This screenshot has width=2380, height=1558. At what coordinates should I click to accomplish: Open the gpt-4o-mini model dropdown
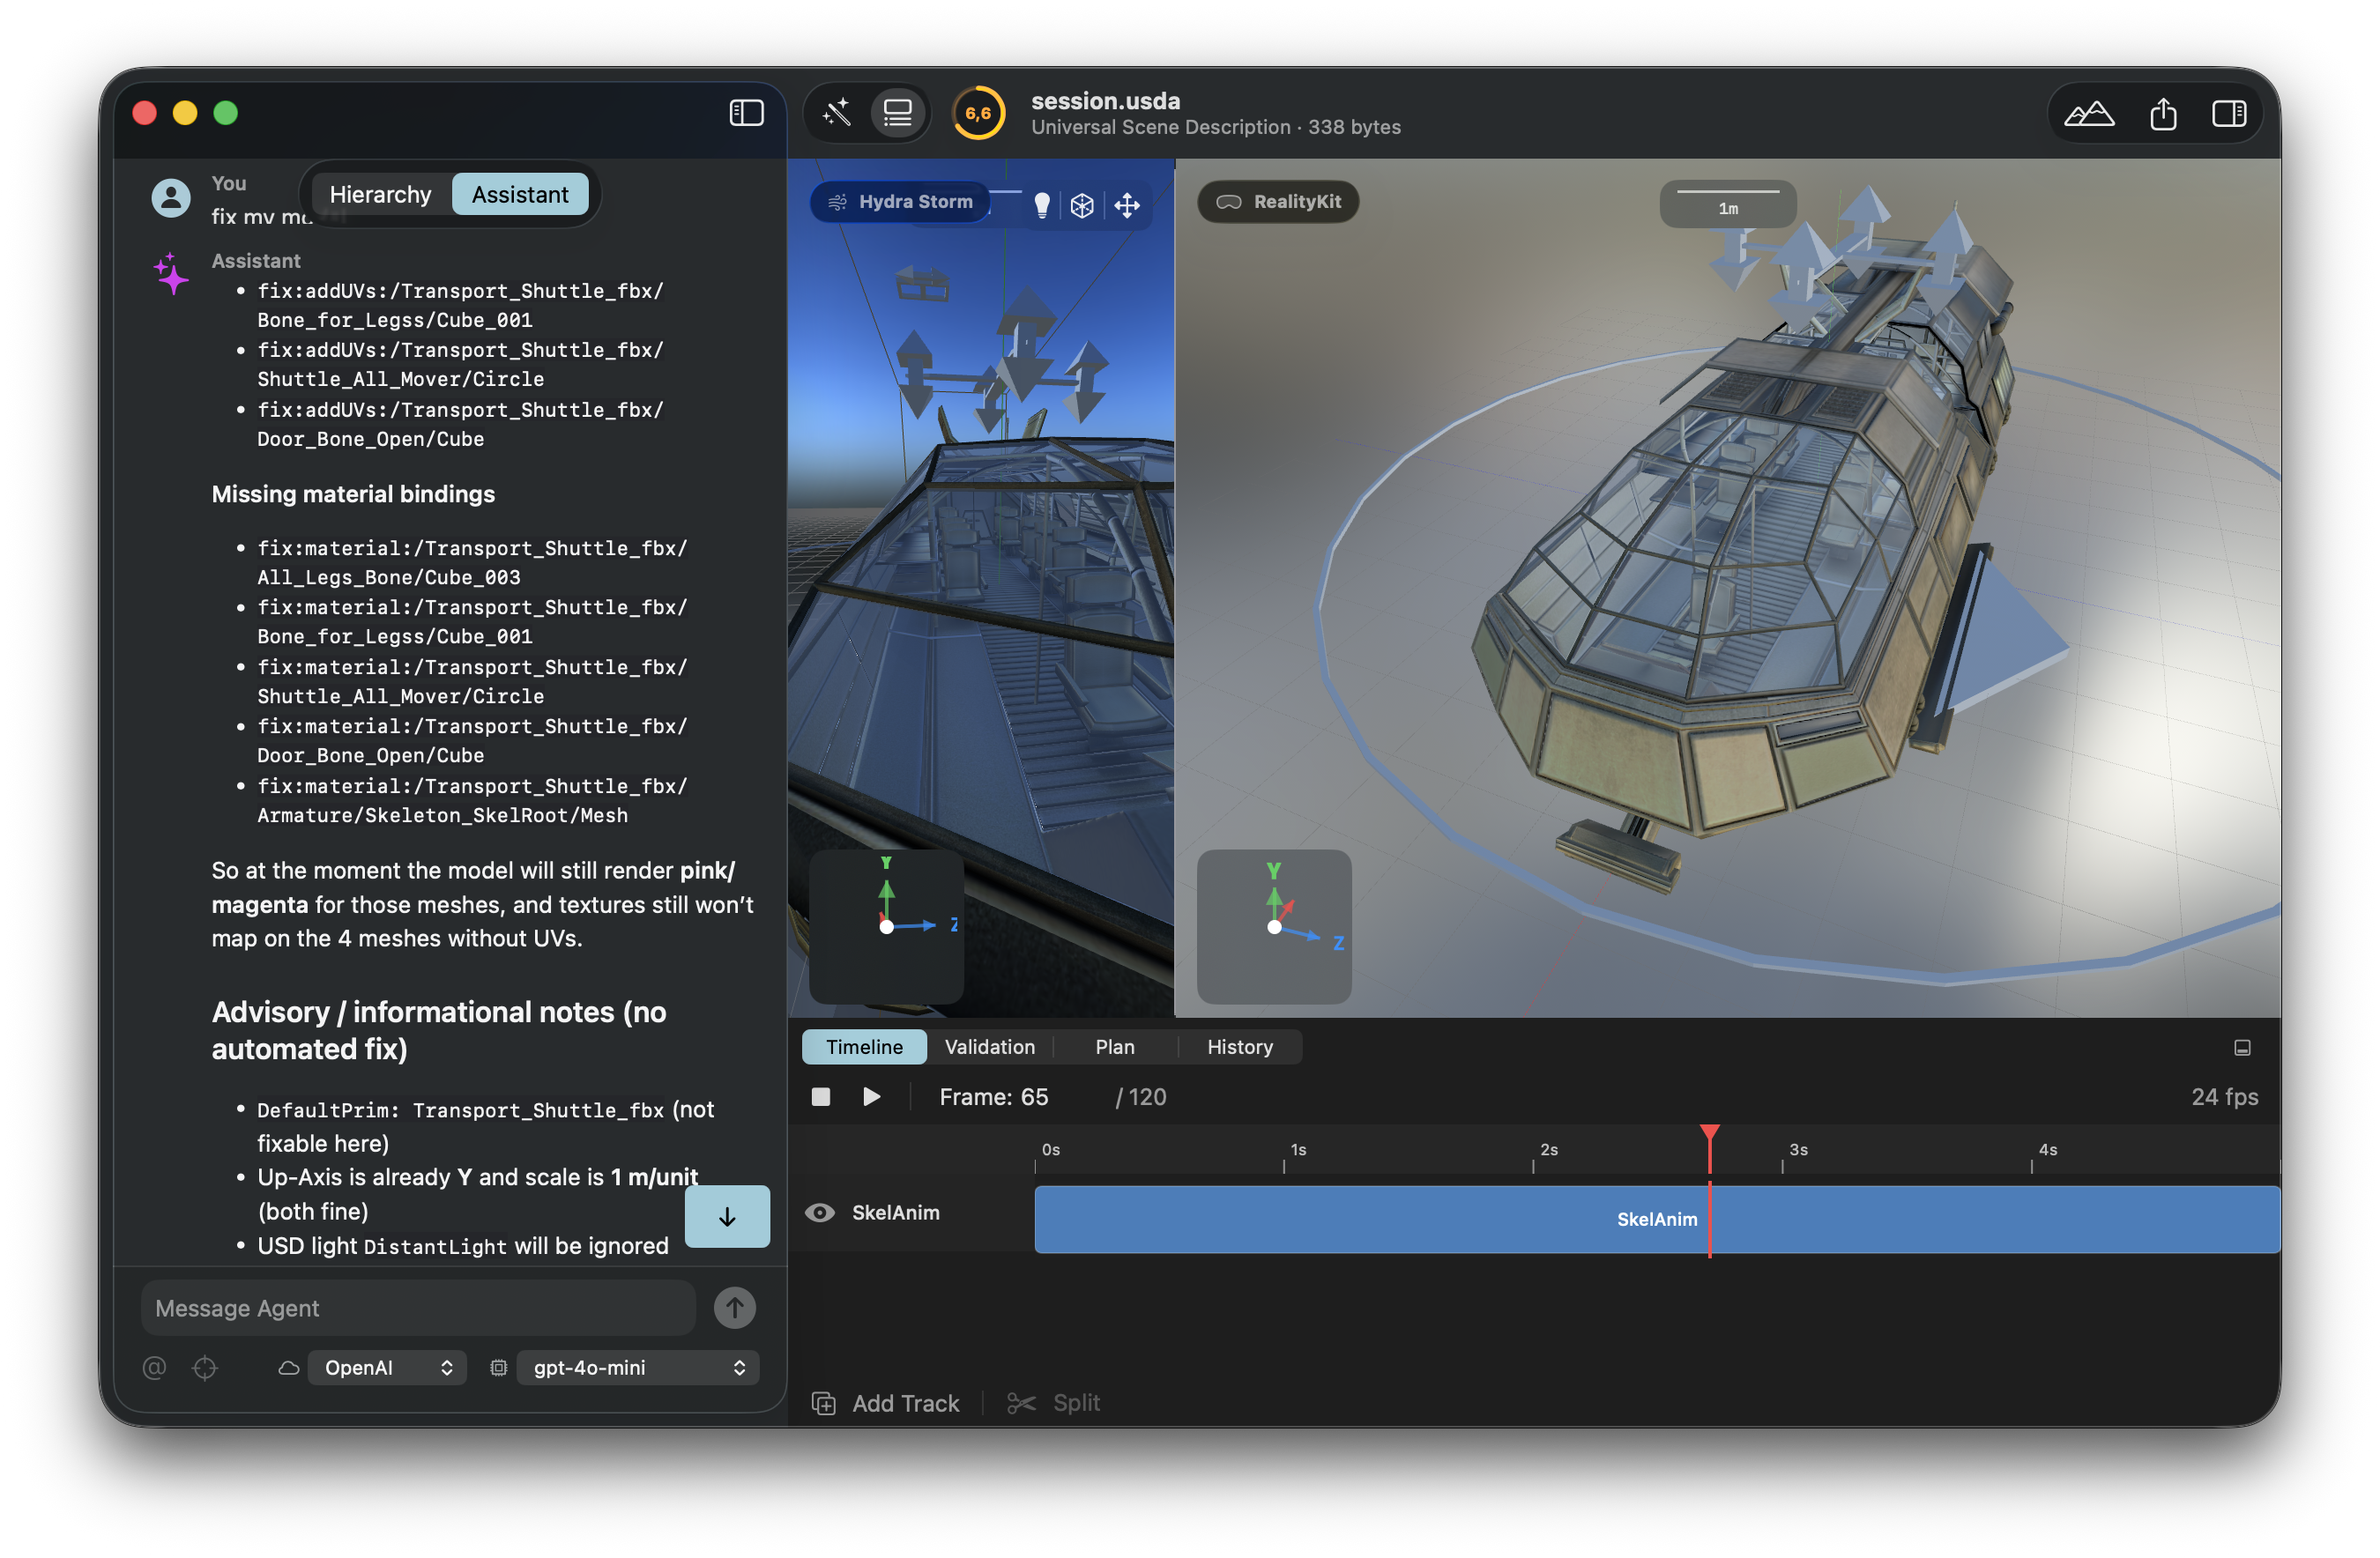coord(637,1368)
